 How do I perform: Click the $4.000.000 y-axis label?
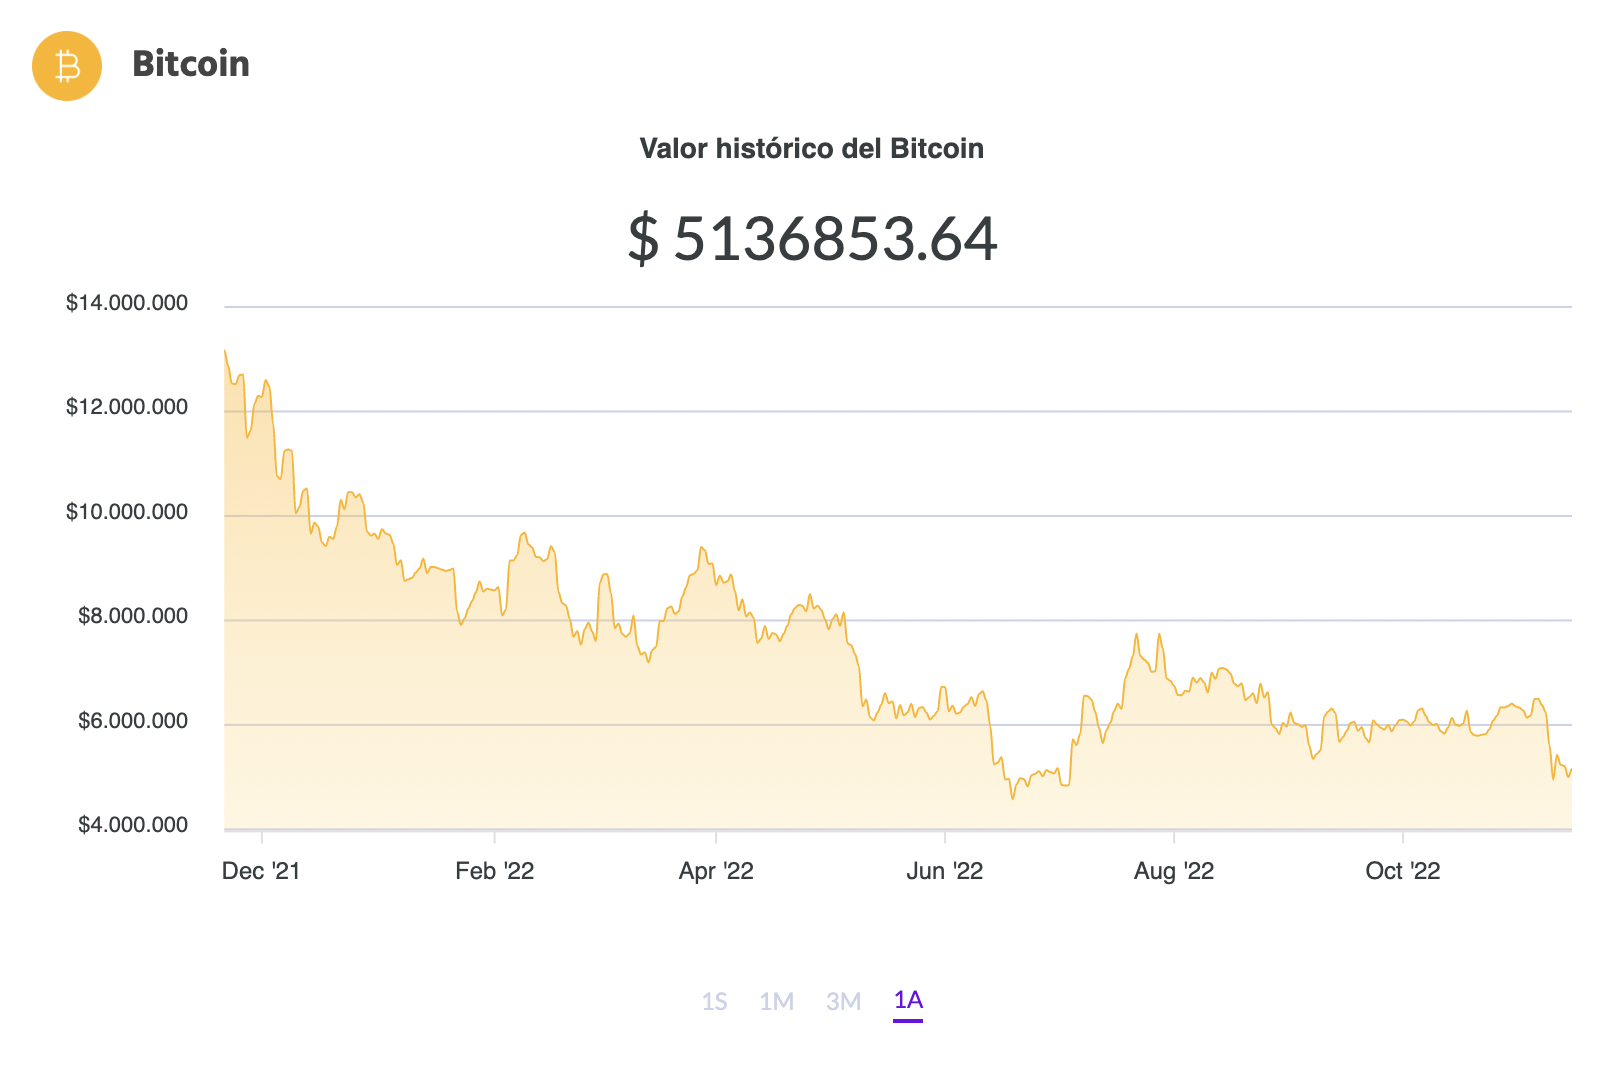(x=133, y=825)
